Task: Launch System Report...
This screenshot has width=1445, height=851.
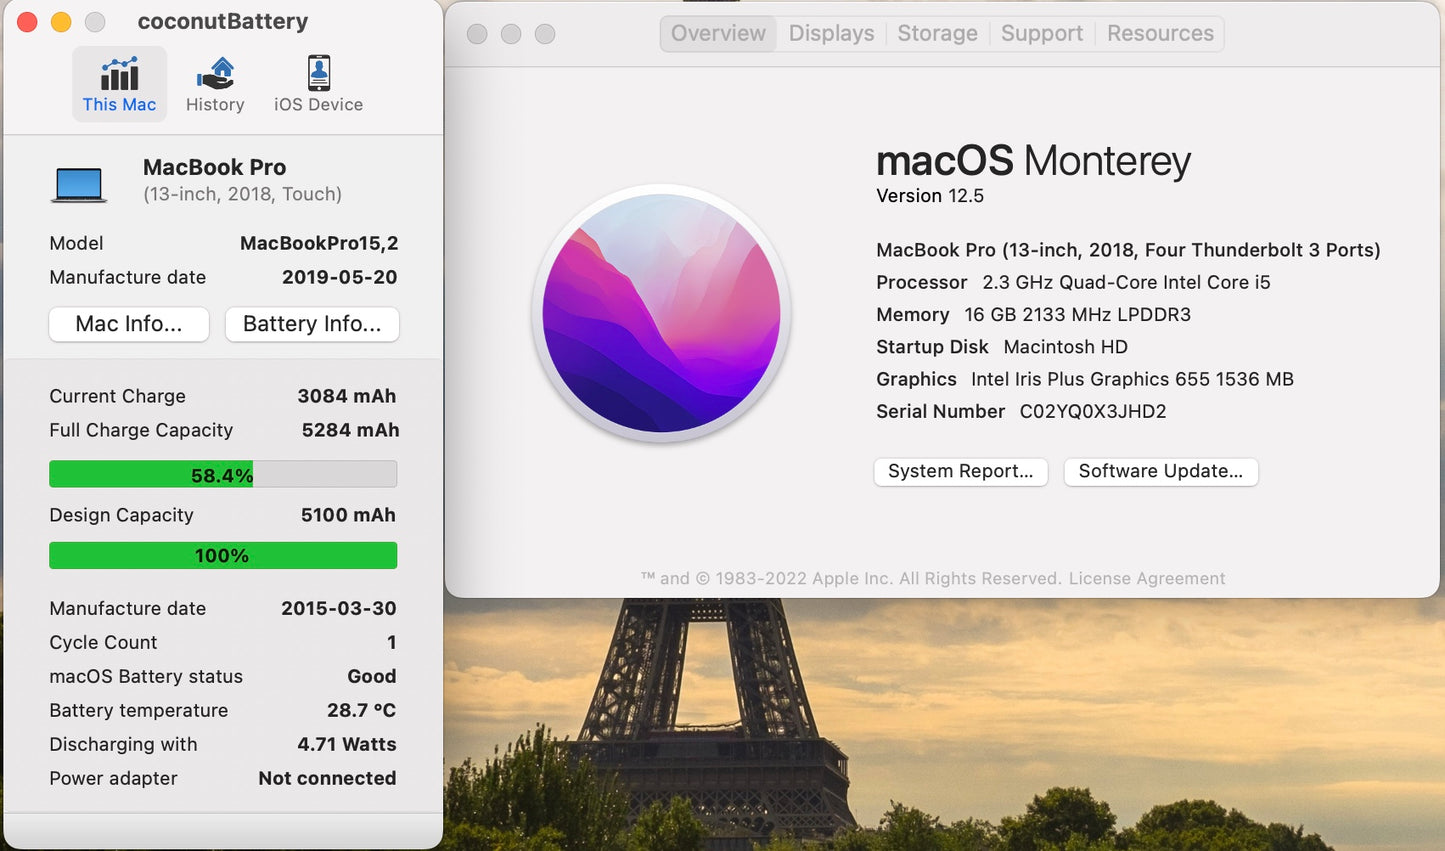Action: [x=960, y=472]
